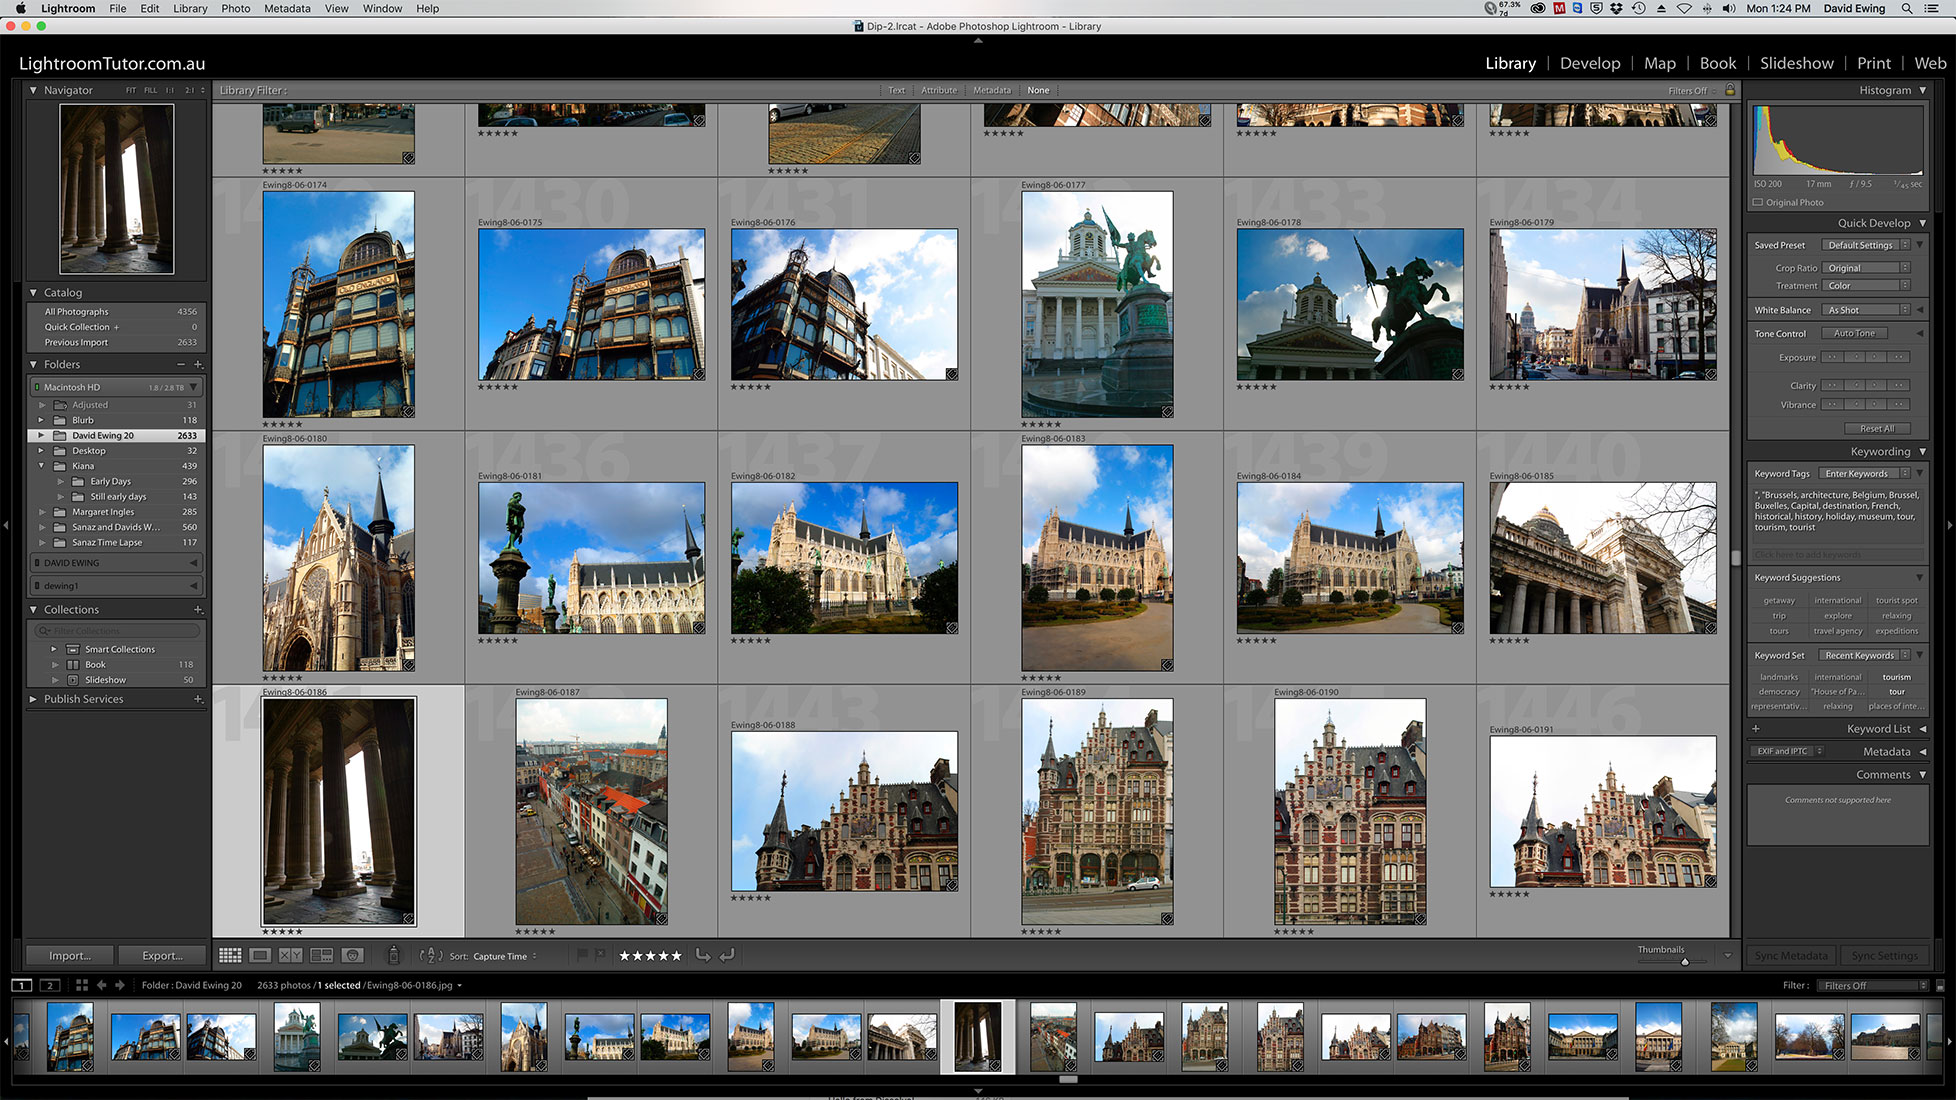The image size is (1956, 1100).
Task: Open People face view icon
Action: [352, 955]
